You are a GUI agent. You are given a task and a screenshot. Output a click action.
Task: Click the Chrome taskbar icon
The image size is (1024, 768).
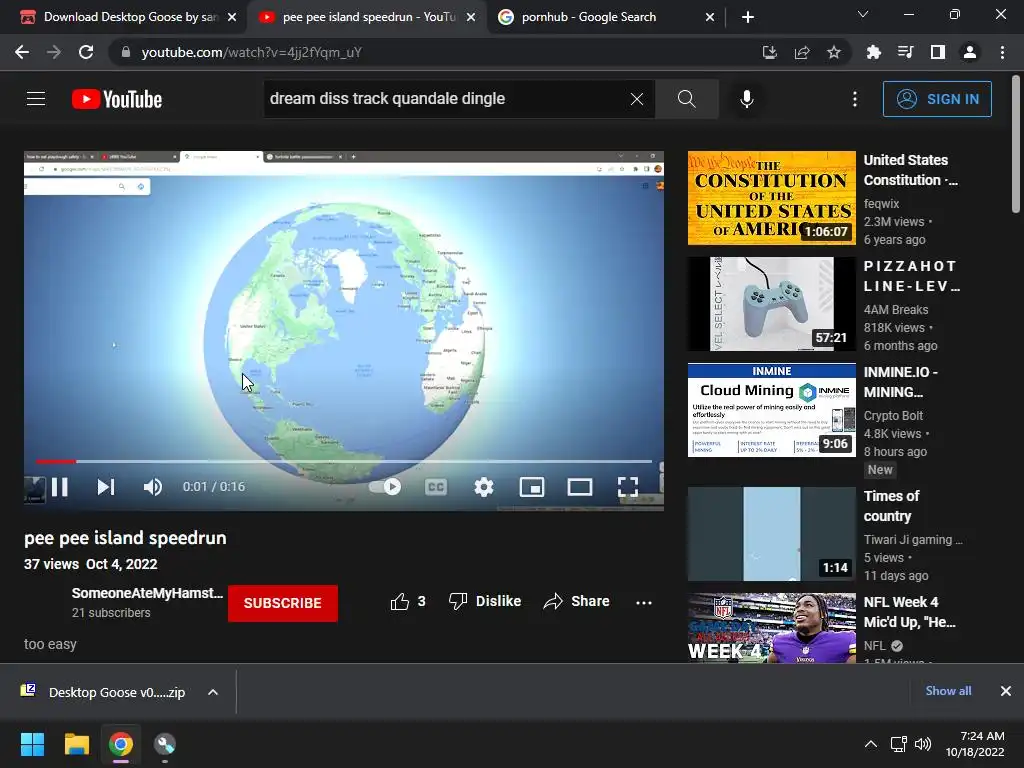121,744
